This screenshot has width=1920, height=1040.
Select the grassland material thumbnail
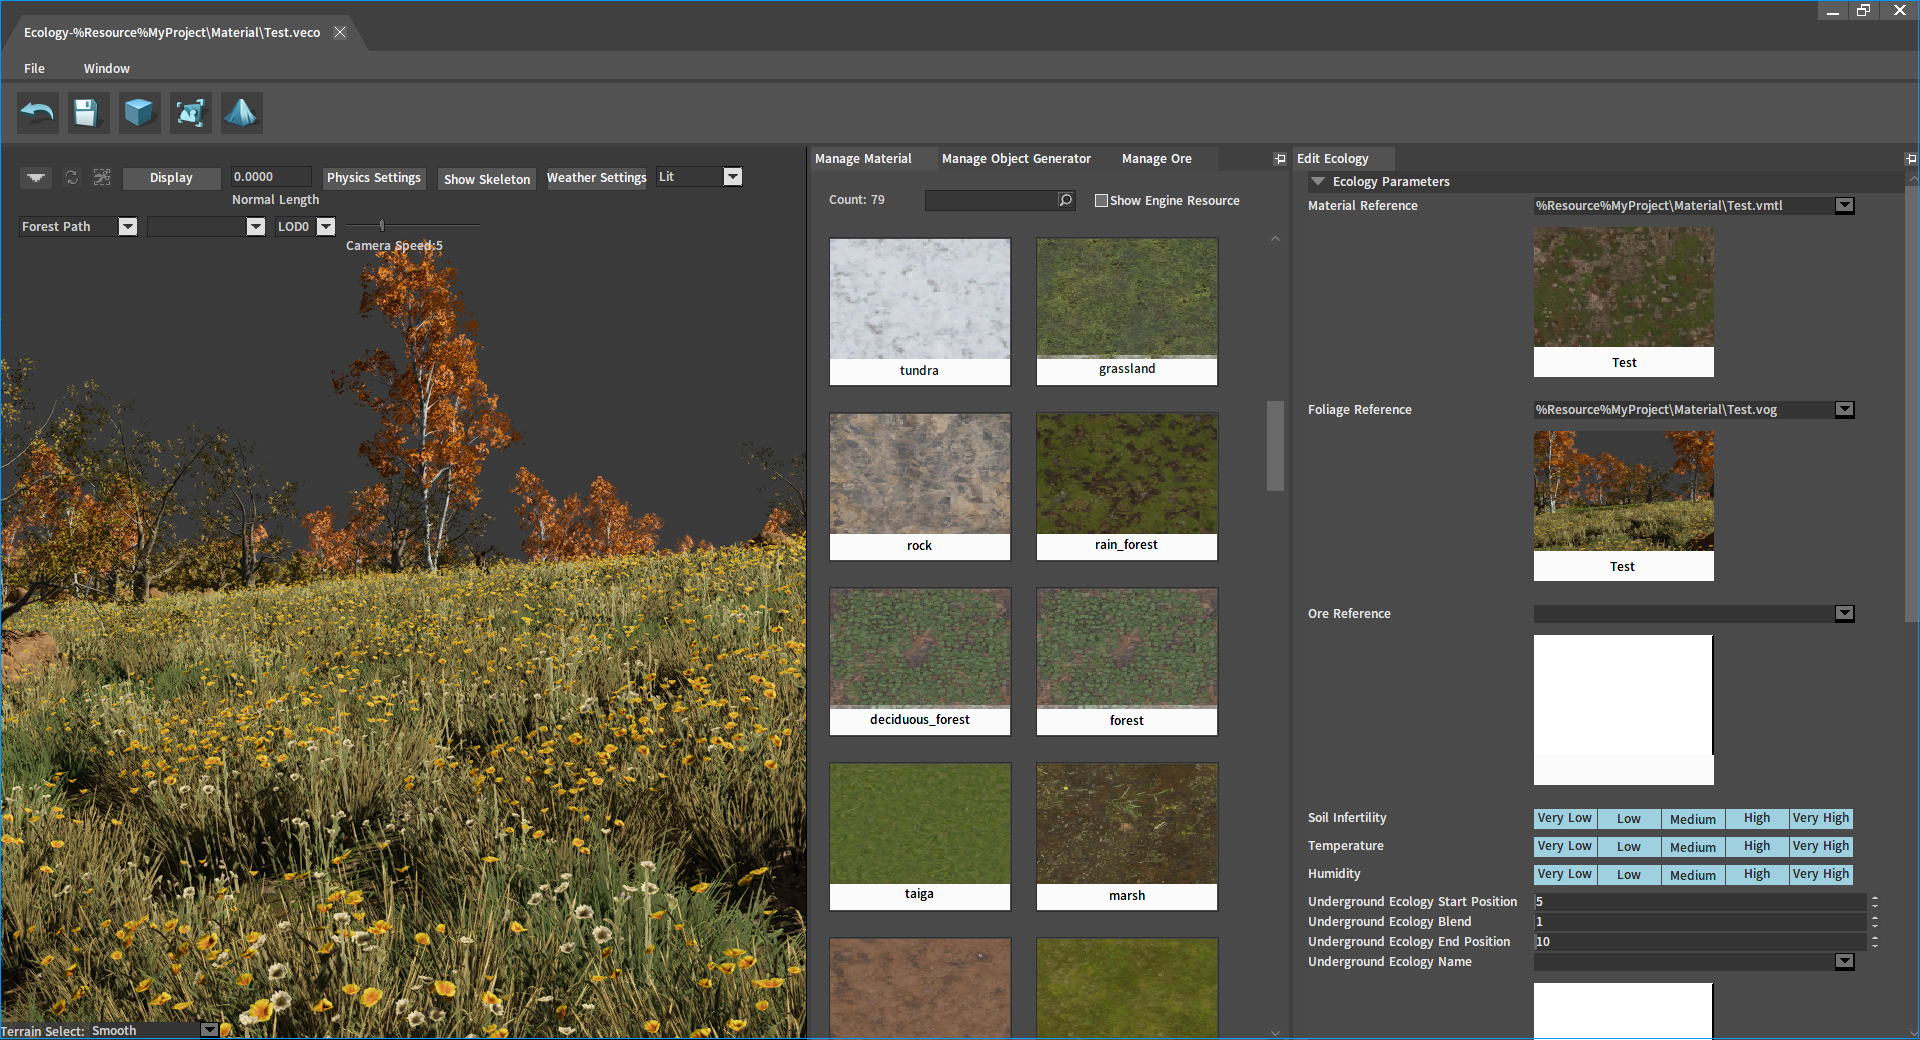[1127, 311]
